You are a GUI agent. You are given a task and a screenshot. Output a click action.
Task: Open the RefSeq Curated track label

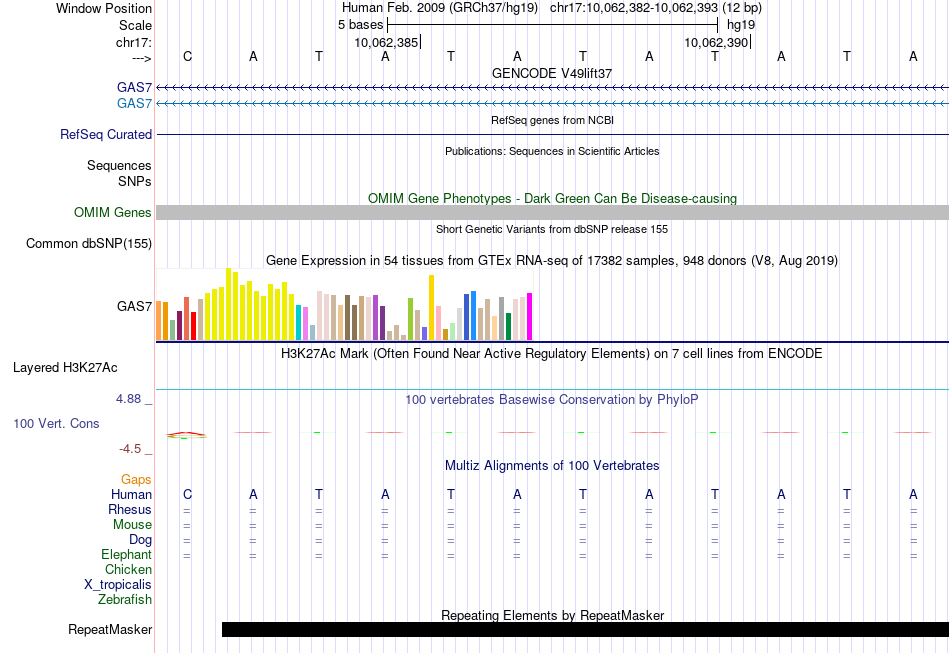tap(106, 134)
